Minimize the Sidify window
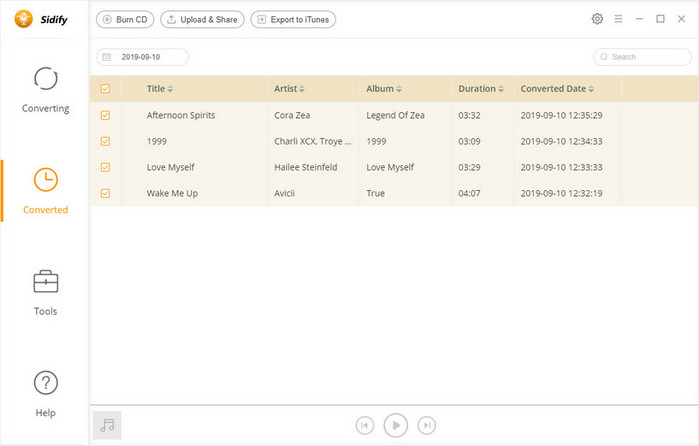Image resolution: width=699 pixels, height=446 pixels. [x=639, y=19]
